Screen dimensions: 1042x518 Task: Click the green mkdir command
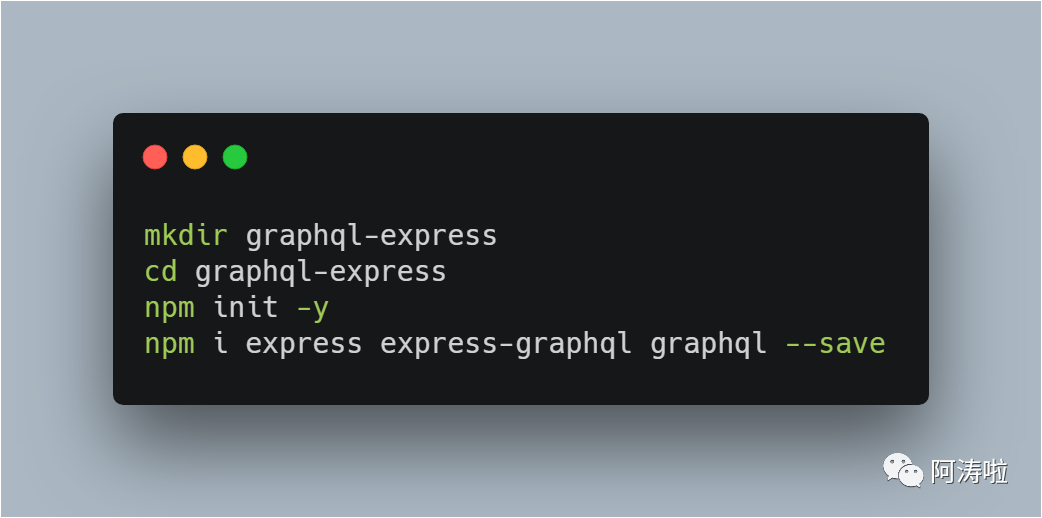click(186, 236)
